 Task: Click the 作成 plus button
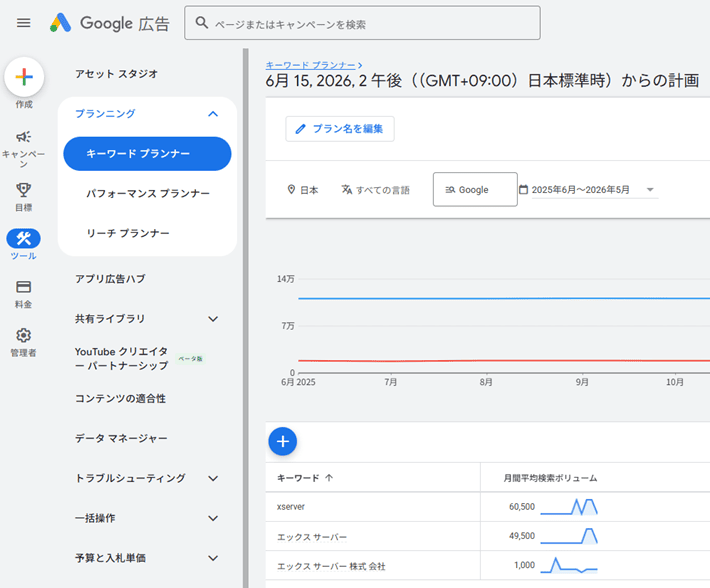24,77
